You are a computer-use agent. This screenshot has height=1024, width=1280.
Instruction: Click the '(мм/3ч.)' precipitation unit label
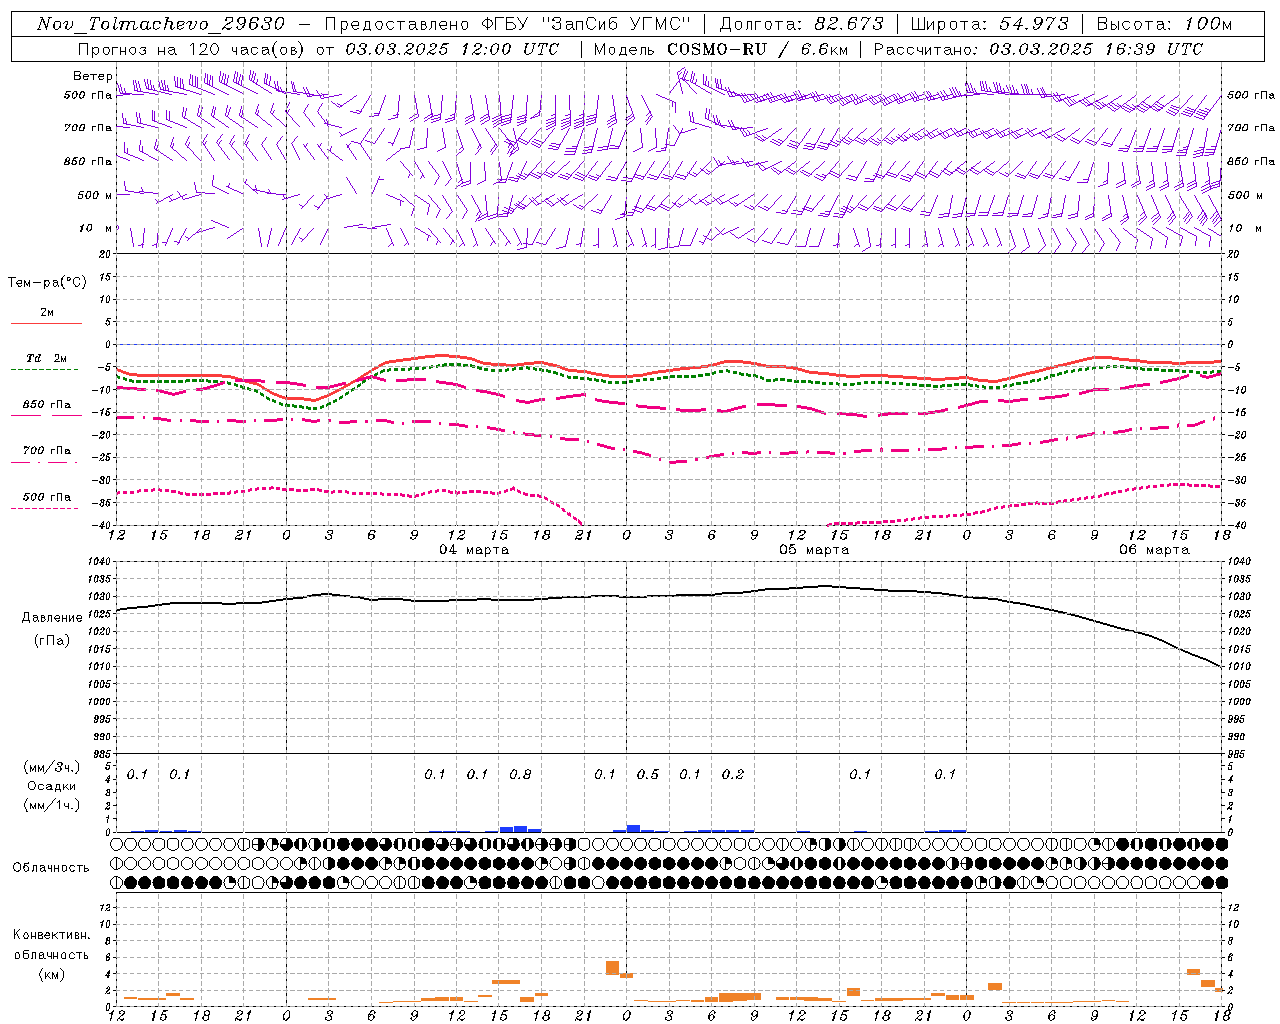(51, 767)
